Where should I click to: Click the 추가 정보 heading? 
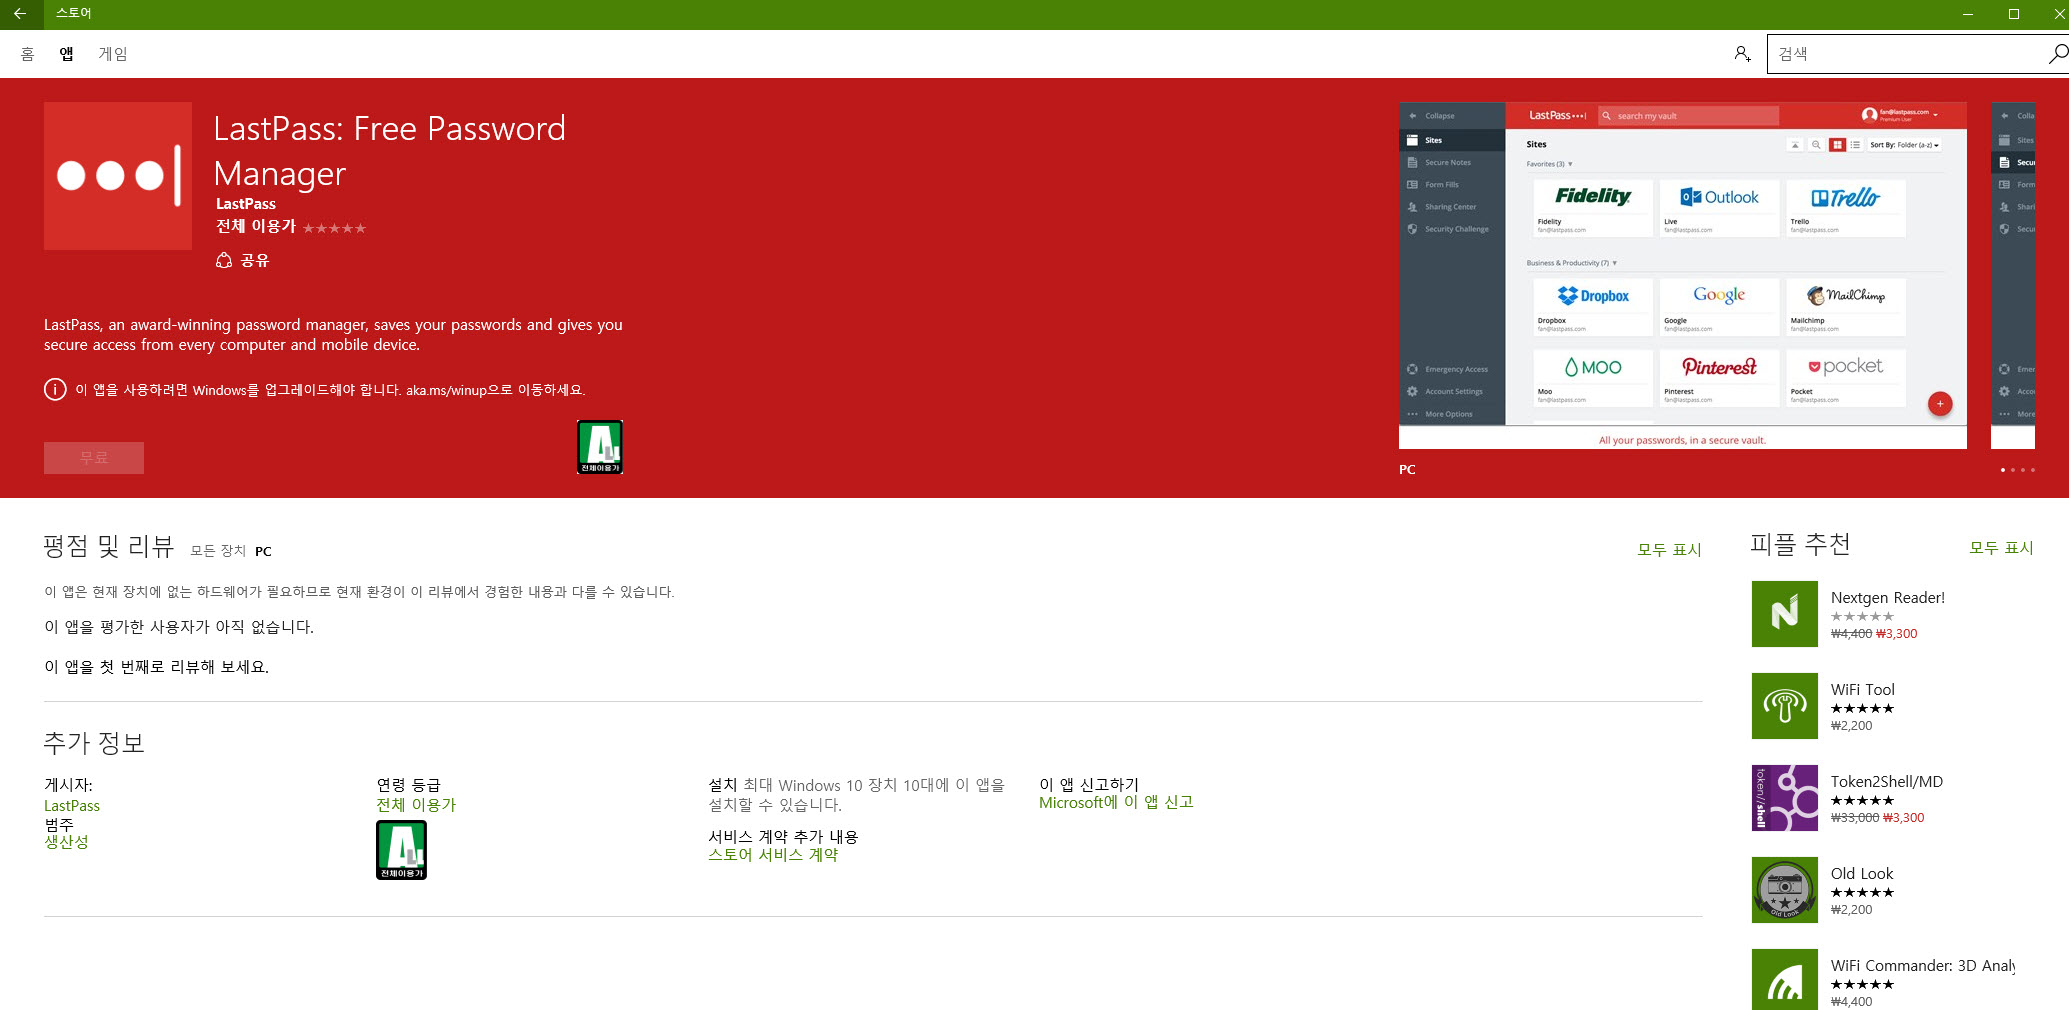tap(94, 743)
